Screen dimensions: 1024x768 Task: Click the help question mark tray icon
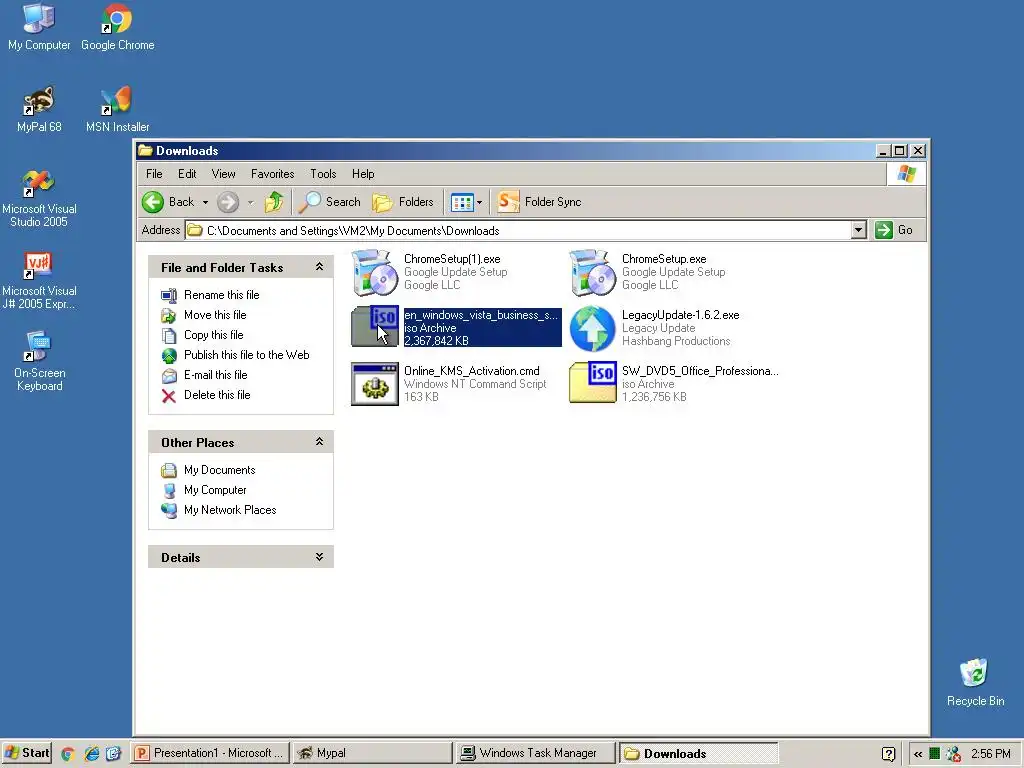point(888,754)
